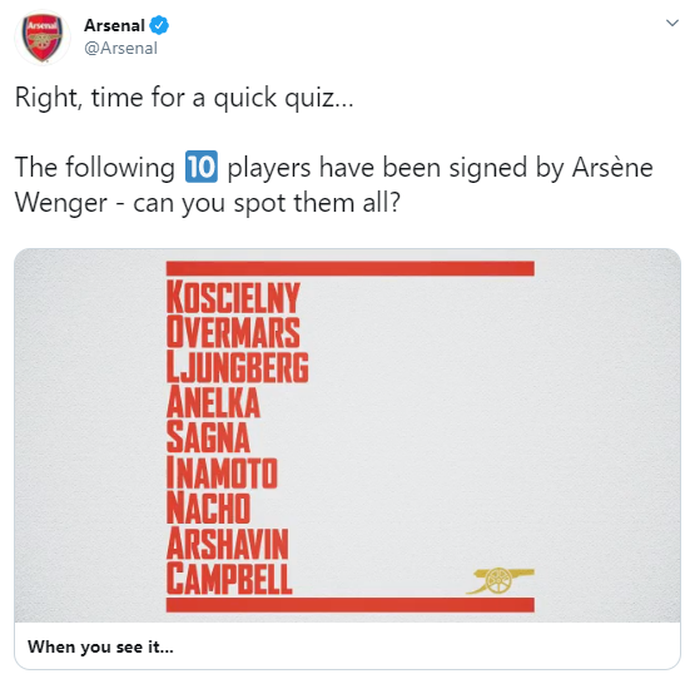Open the @Arsenal handle link
Viewport: 685px width, 674px height.
[121, 48]
